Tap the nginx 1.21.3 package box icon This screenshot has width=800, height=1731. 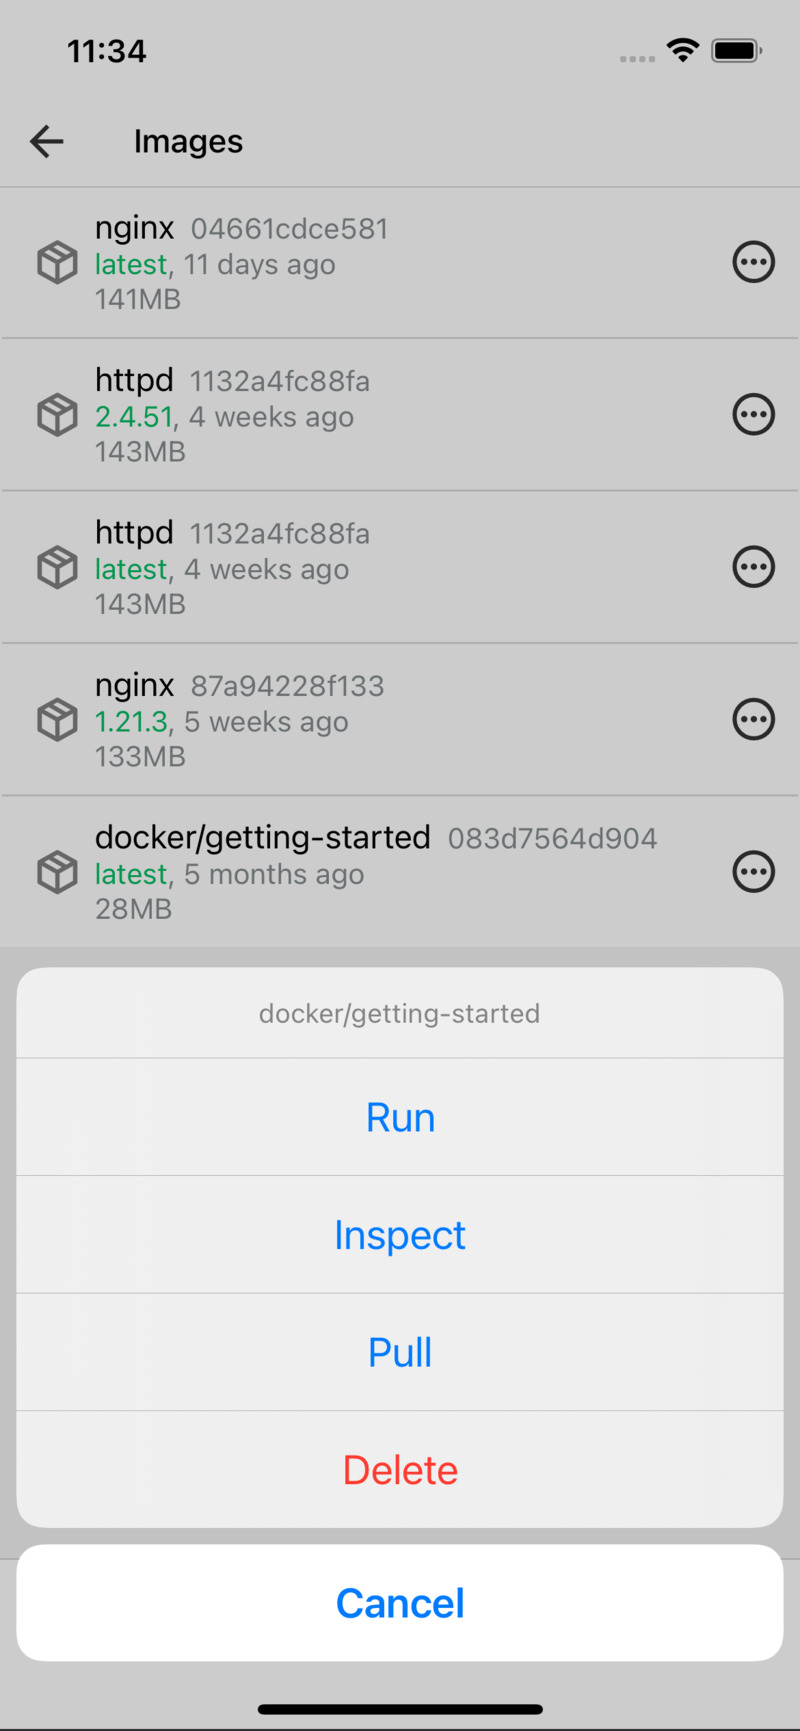click(57, 720)
